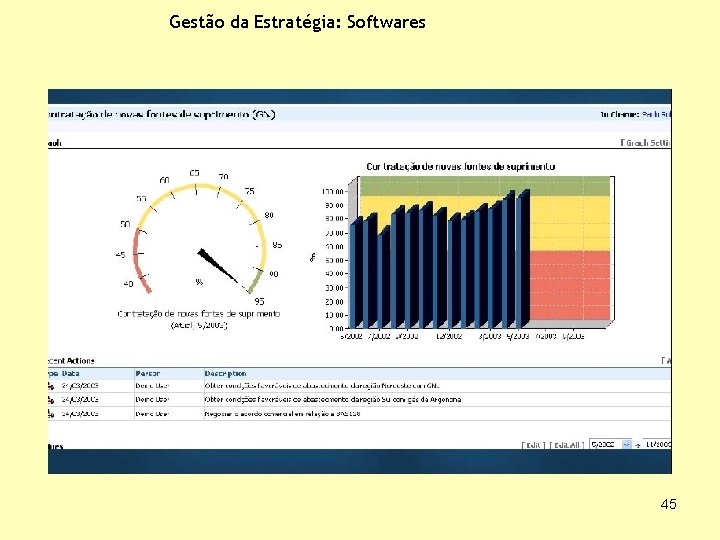
Task: Click the gauge needle on the dial
Action: coord(218,266)
